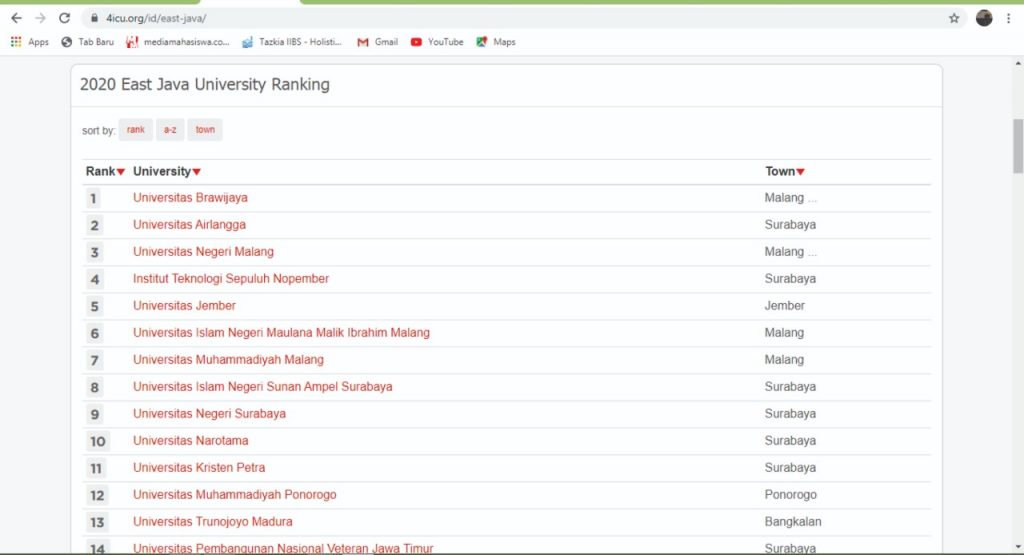Screen dimensions: 1024x555
Task: Sort the list by a-z button
Action: [170, 129]
